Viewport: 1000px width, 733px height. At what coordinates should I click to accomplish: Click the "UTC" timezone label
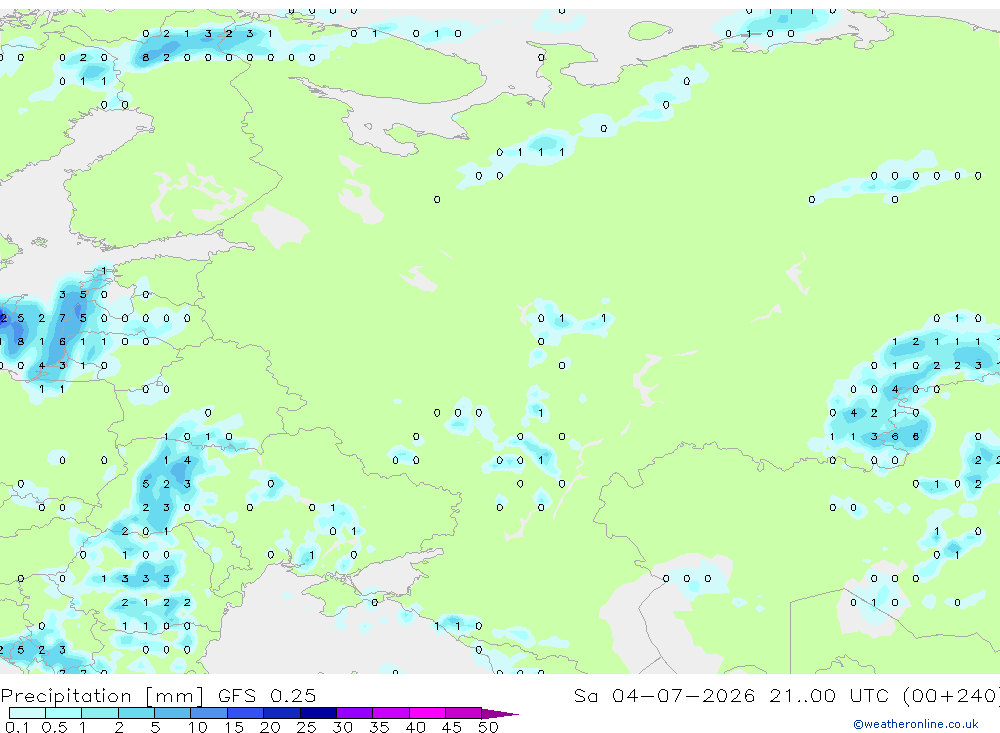[x=870, y=695]
